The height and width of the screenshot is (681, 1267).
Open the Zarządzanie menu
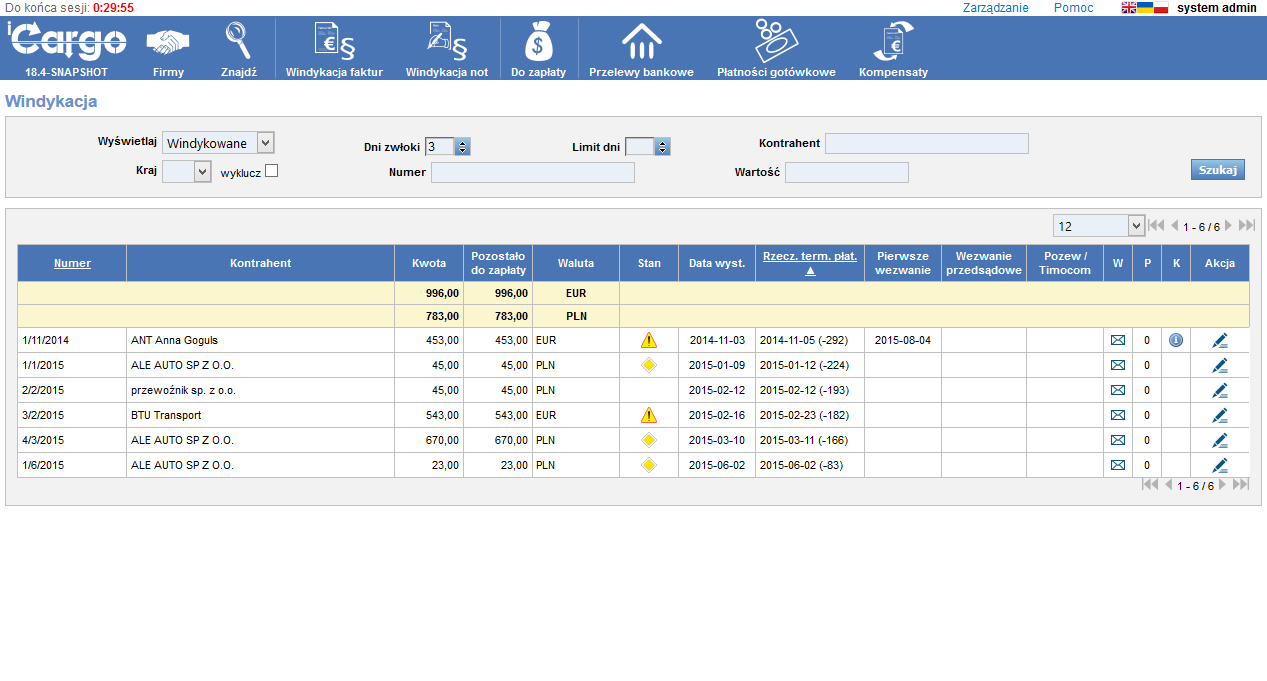pos(995,8)
